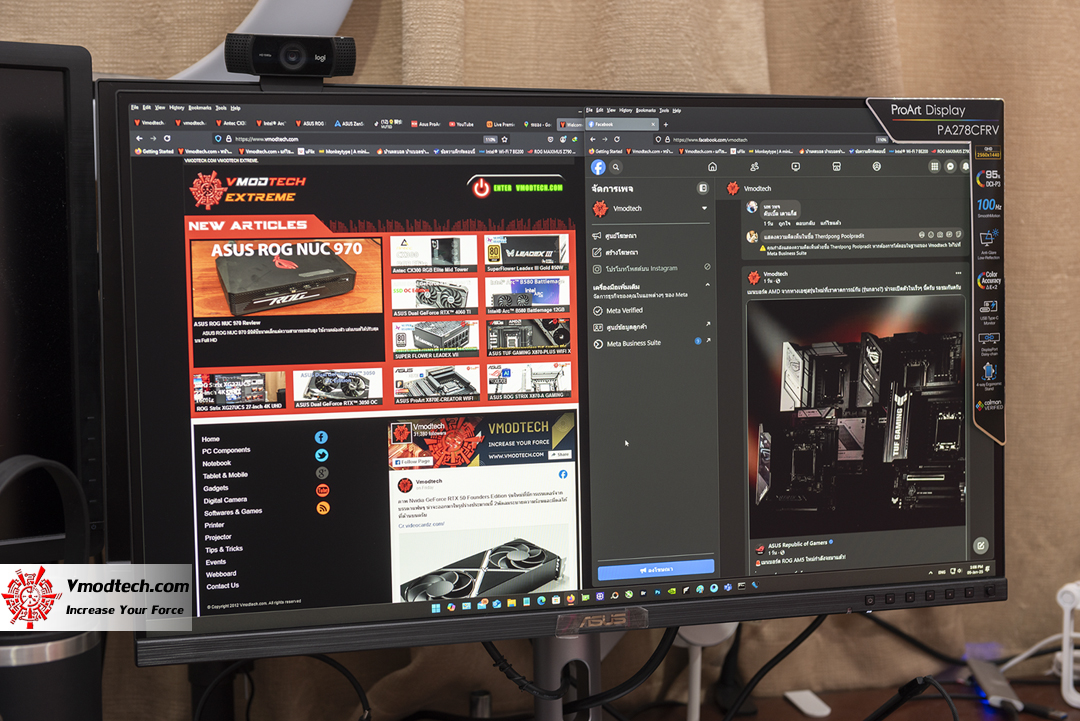Click the RSS feed icon on Vmodtech menu
Image resolution: width=1080 pixels, height=721 pixels.
[x=323, y=508]
